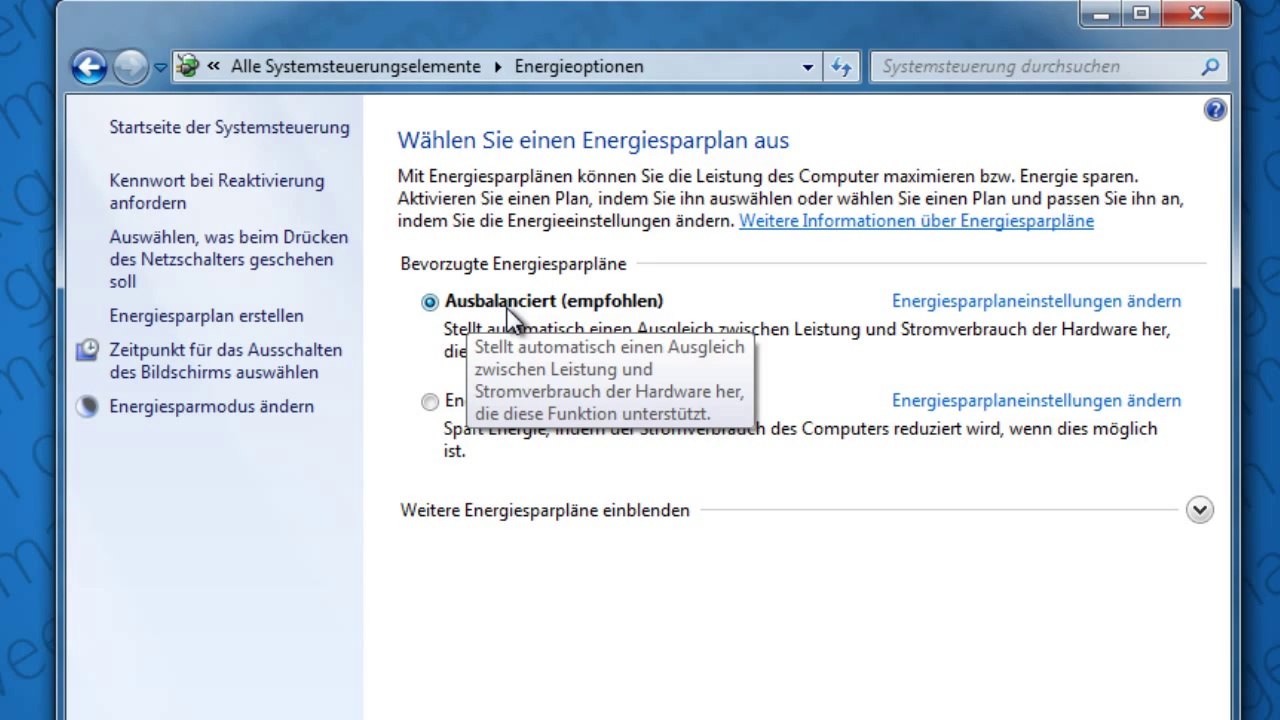1280x720 pixels.
Task: Minimize the Energieoptionen window
Action: point(1102,14)
